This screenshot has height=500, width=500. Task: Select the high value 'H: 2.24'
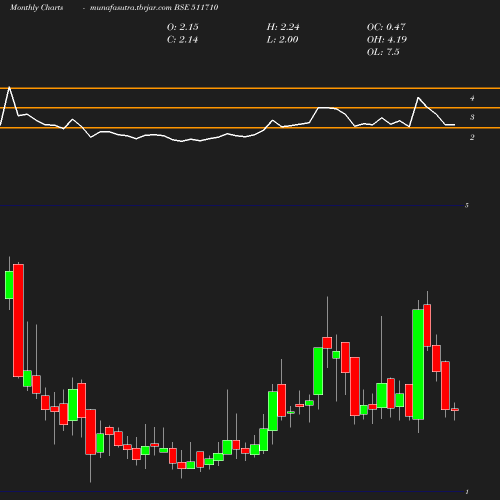coord(283,27)
